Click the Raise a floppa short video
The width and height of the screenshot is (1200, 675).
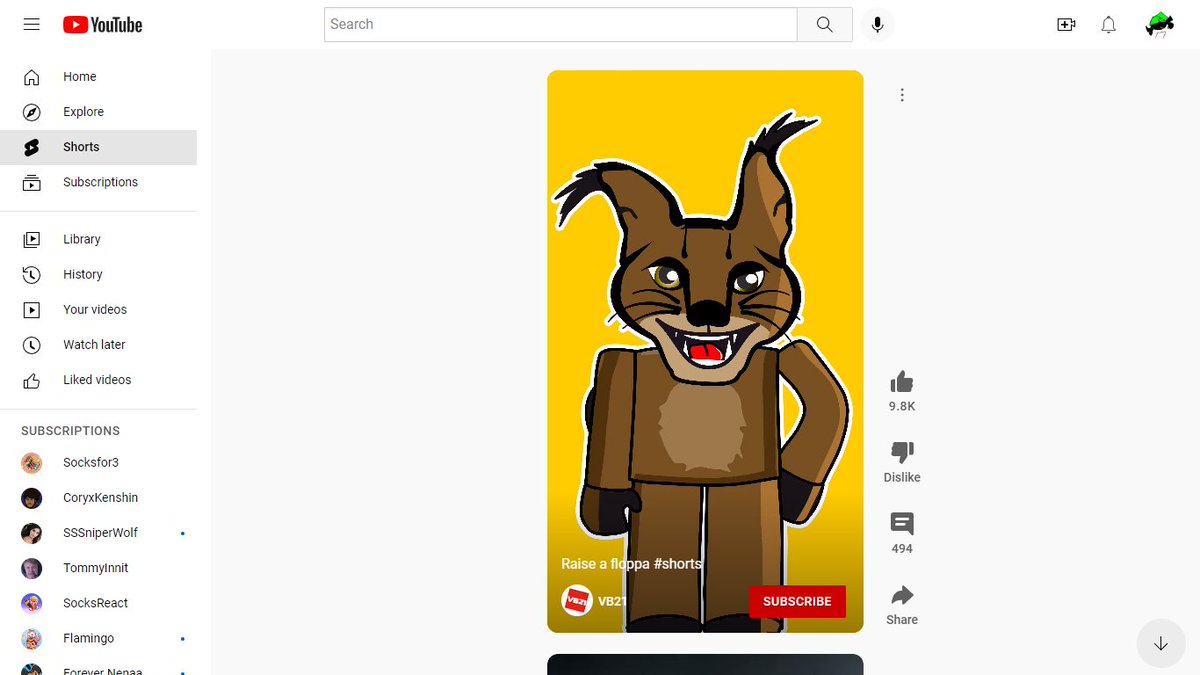pyautogui.click(x=705, y=351)
